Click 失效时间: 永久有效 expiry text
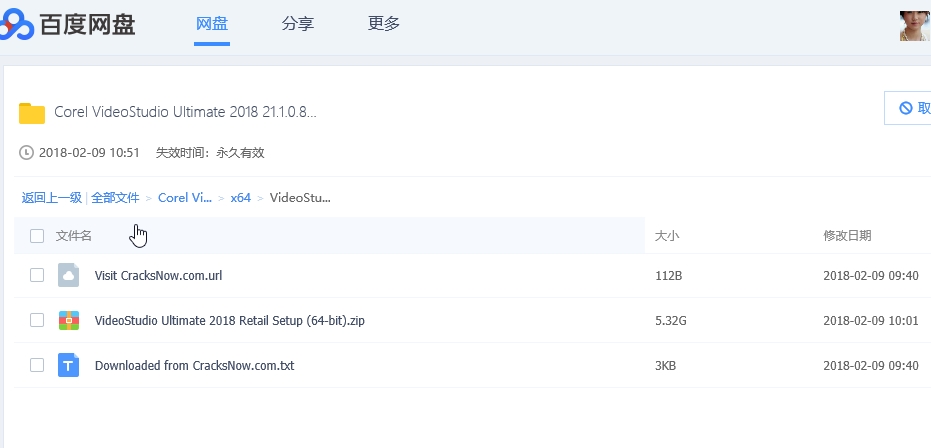The image size is (931, 448). click(x=210, y=152)
